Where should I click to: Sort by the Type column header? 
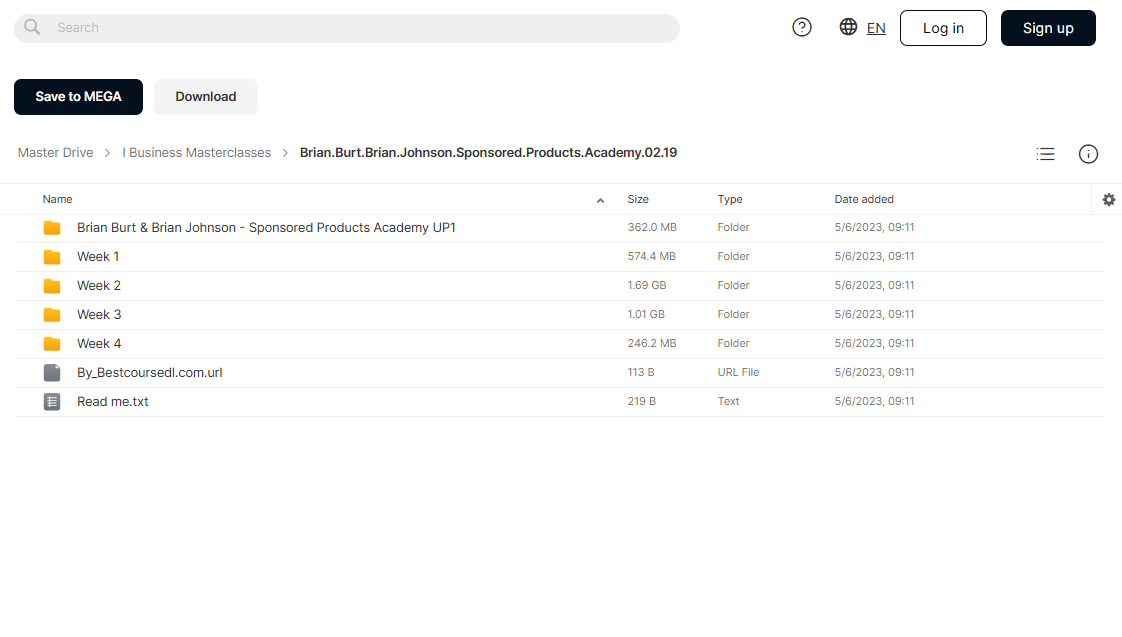[730, 199]
